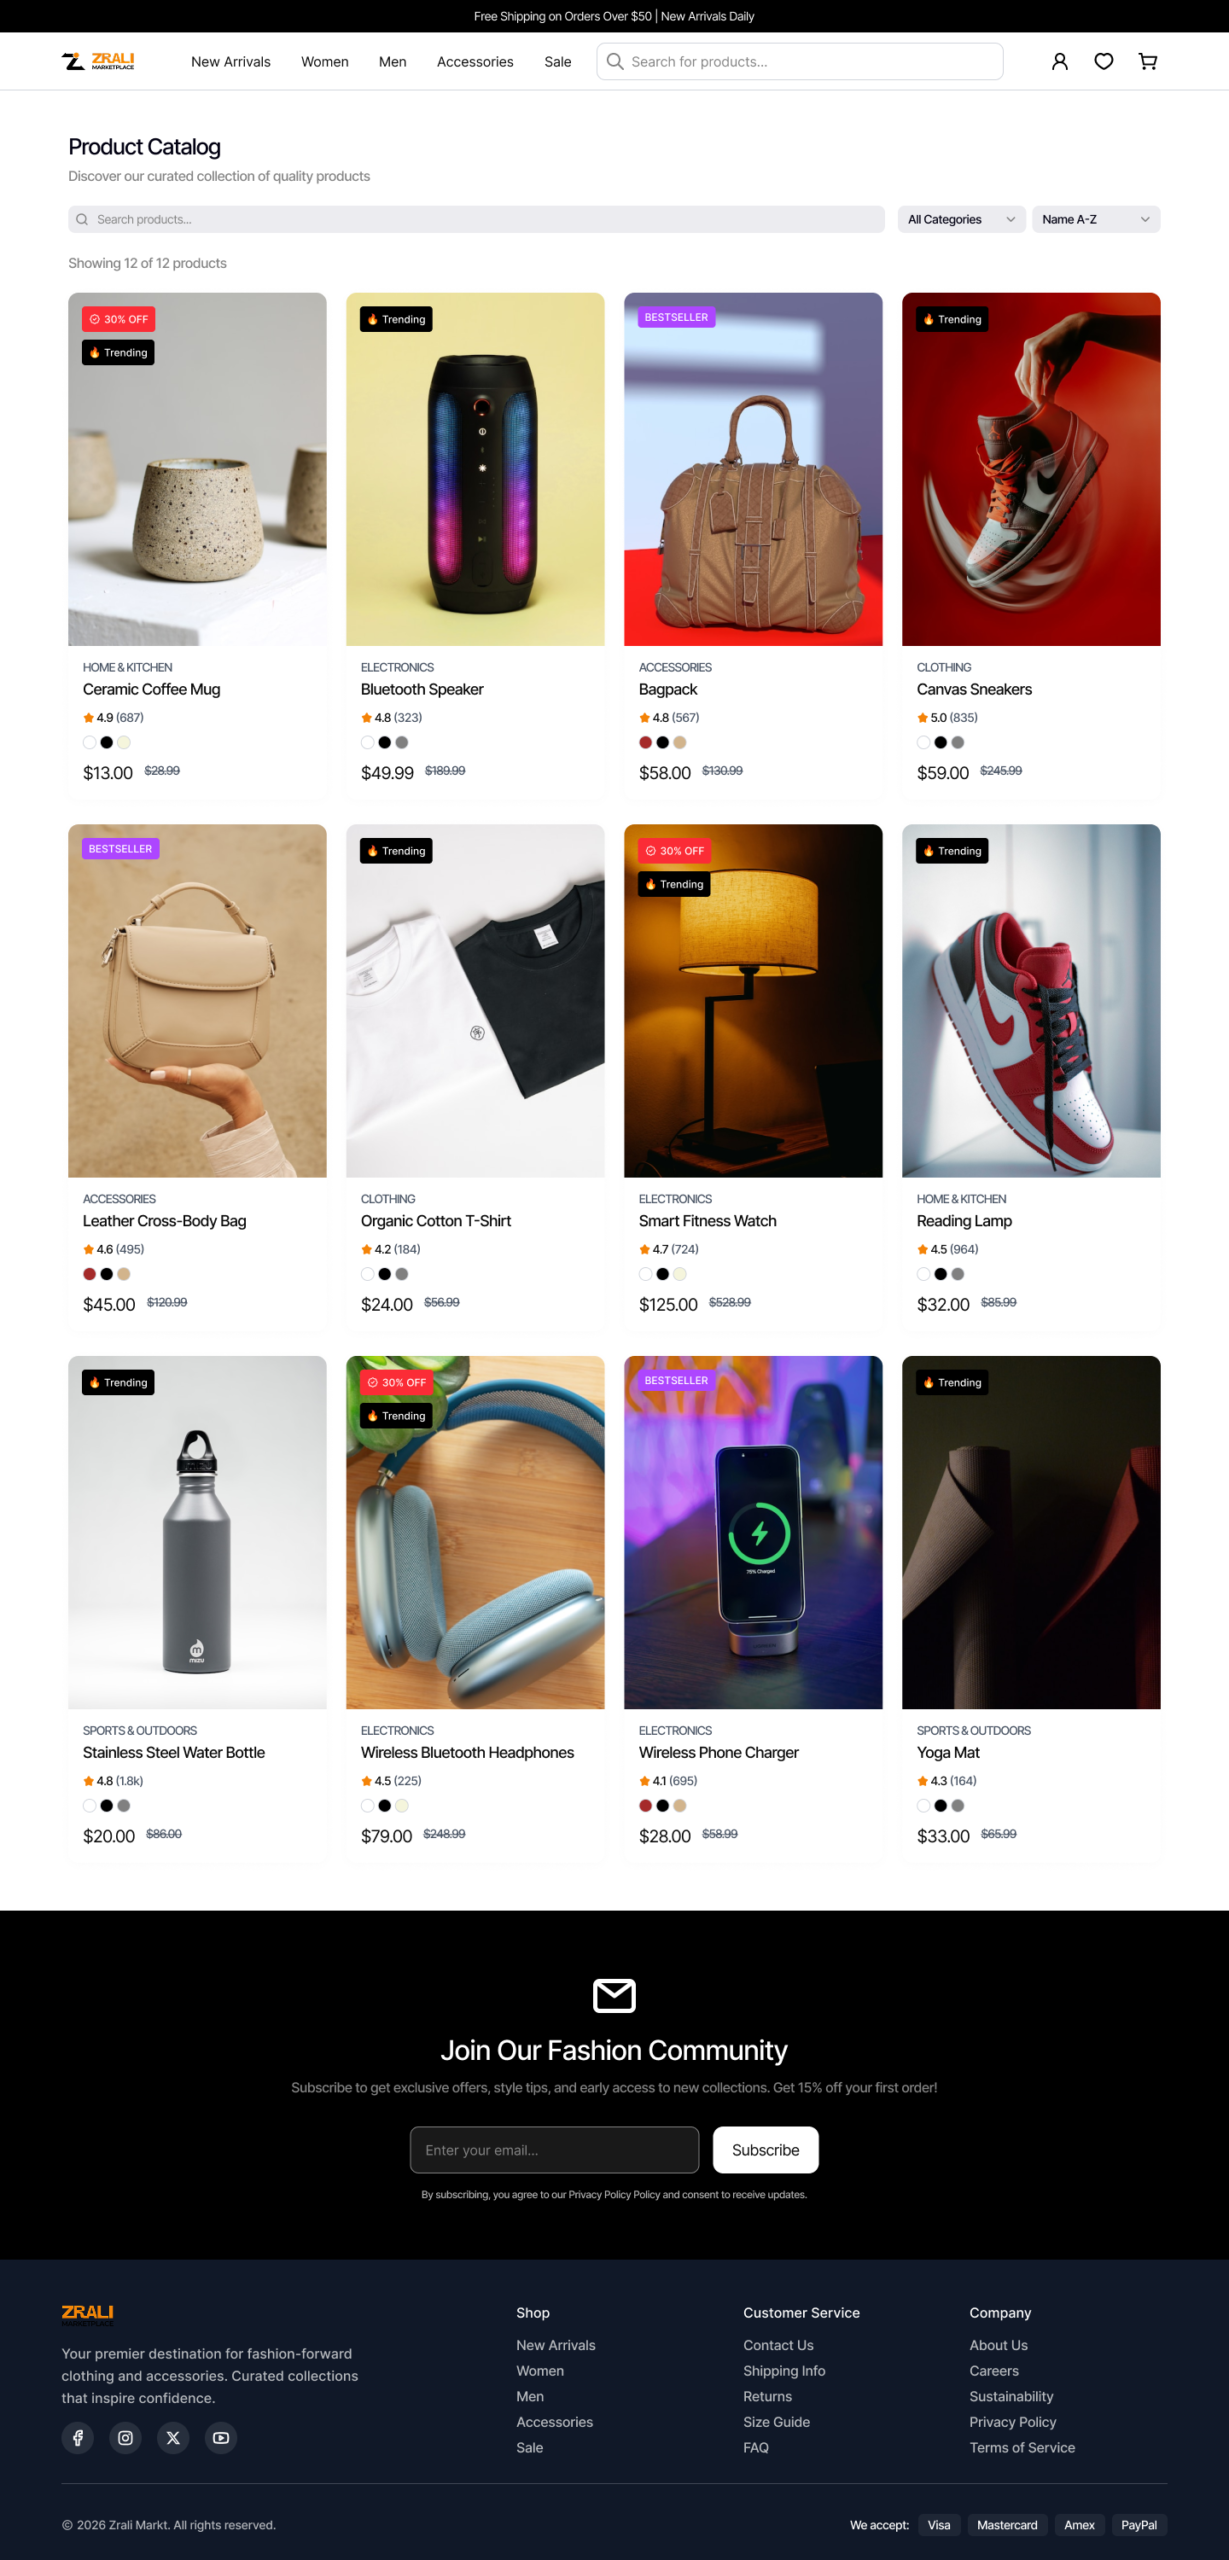Image resolution: width=1229 pixels, height=2560 pixels.
Task: Open the YouTube social icon in footer
Action: pos(221,2438)
